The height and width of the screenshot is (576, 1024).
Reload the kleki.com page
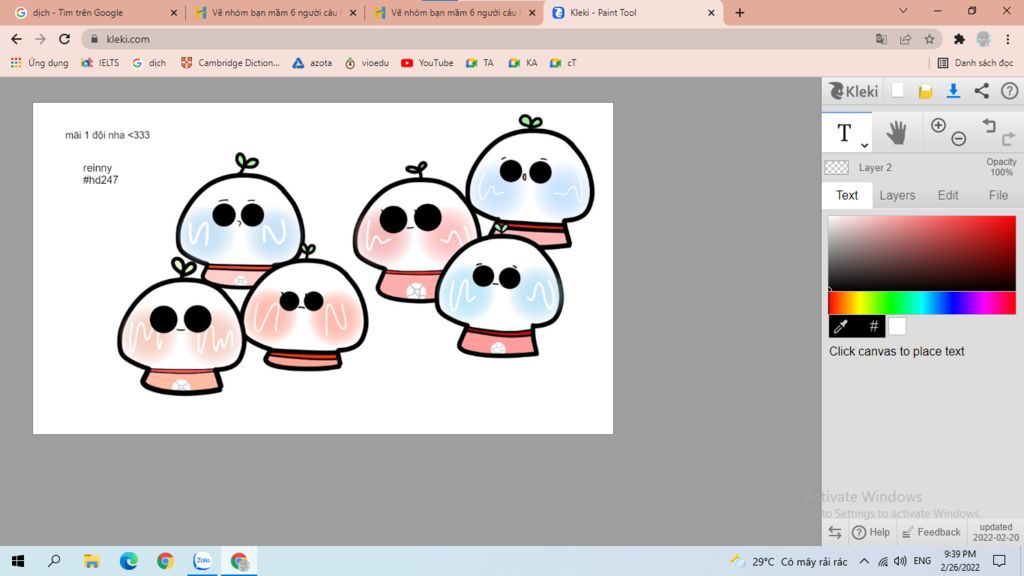[x=64, y=39]
